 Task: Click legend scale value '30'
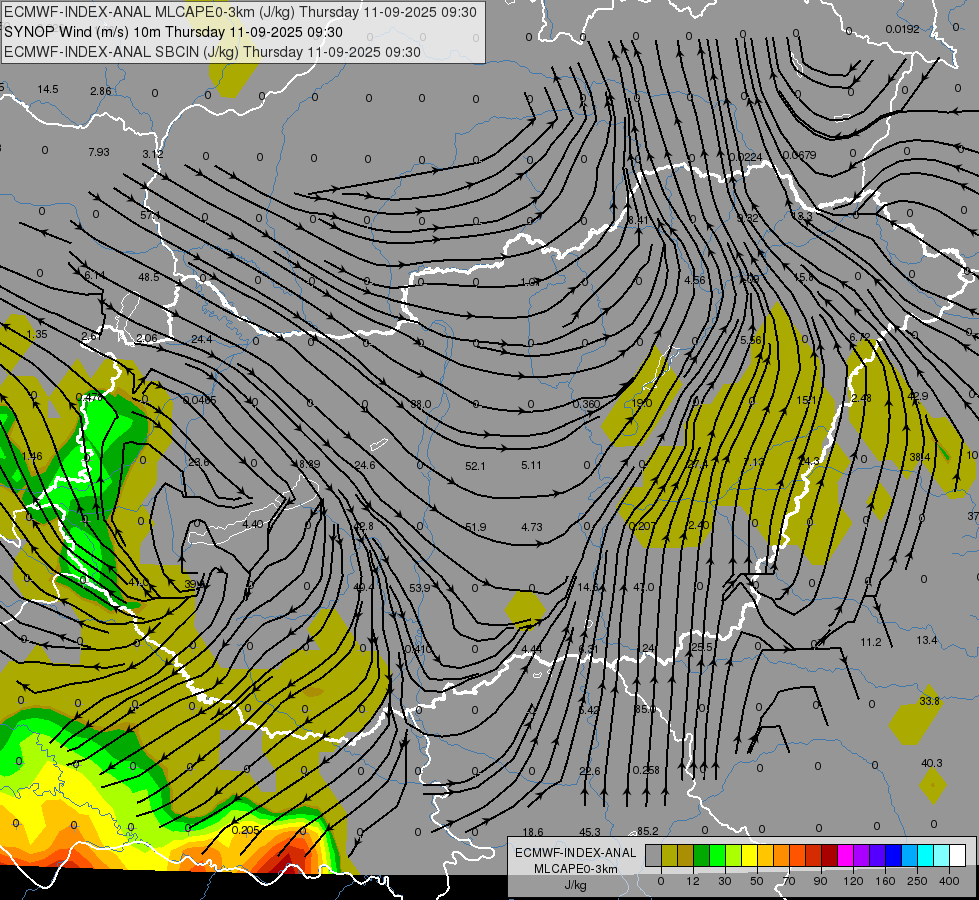(725, 881)
